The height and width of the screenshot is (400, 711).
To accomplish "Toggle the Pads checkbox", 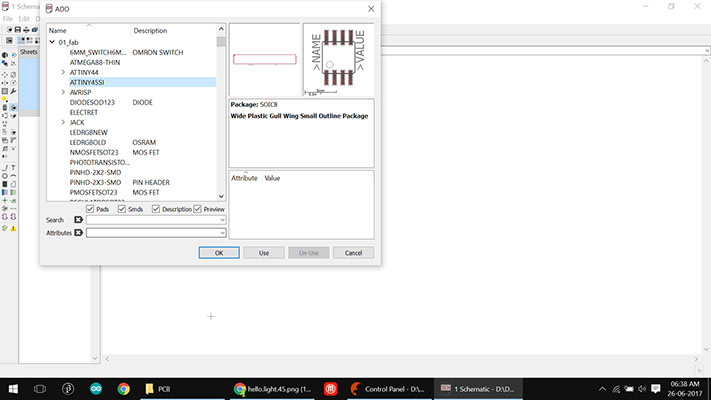I will coord(90,209).
